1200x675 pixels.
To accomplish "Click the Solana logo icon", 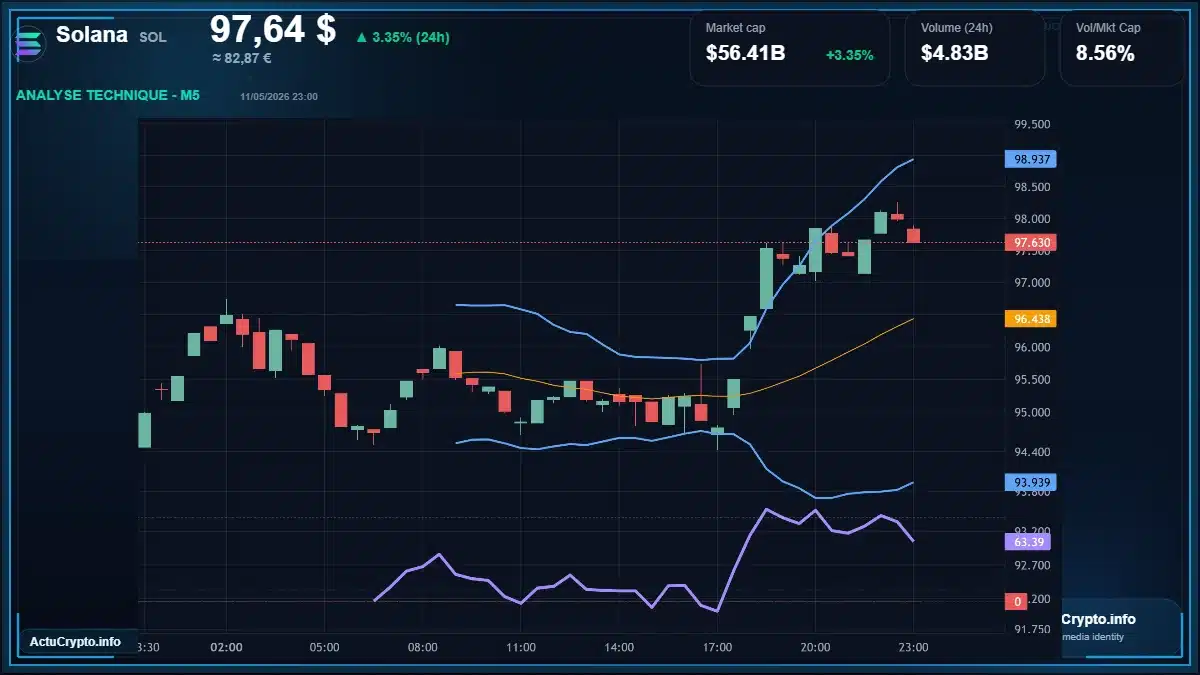I will [29, 44].
